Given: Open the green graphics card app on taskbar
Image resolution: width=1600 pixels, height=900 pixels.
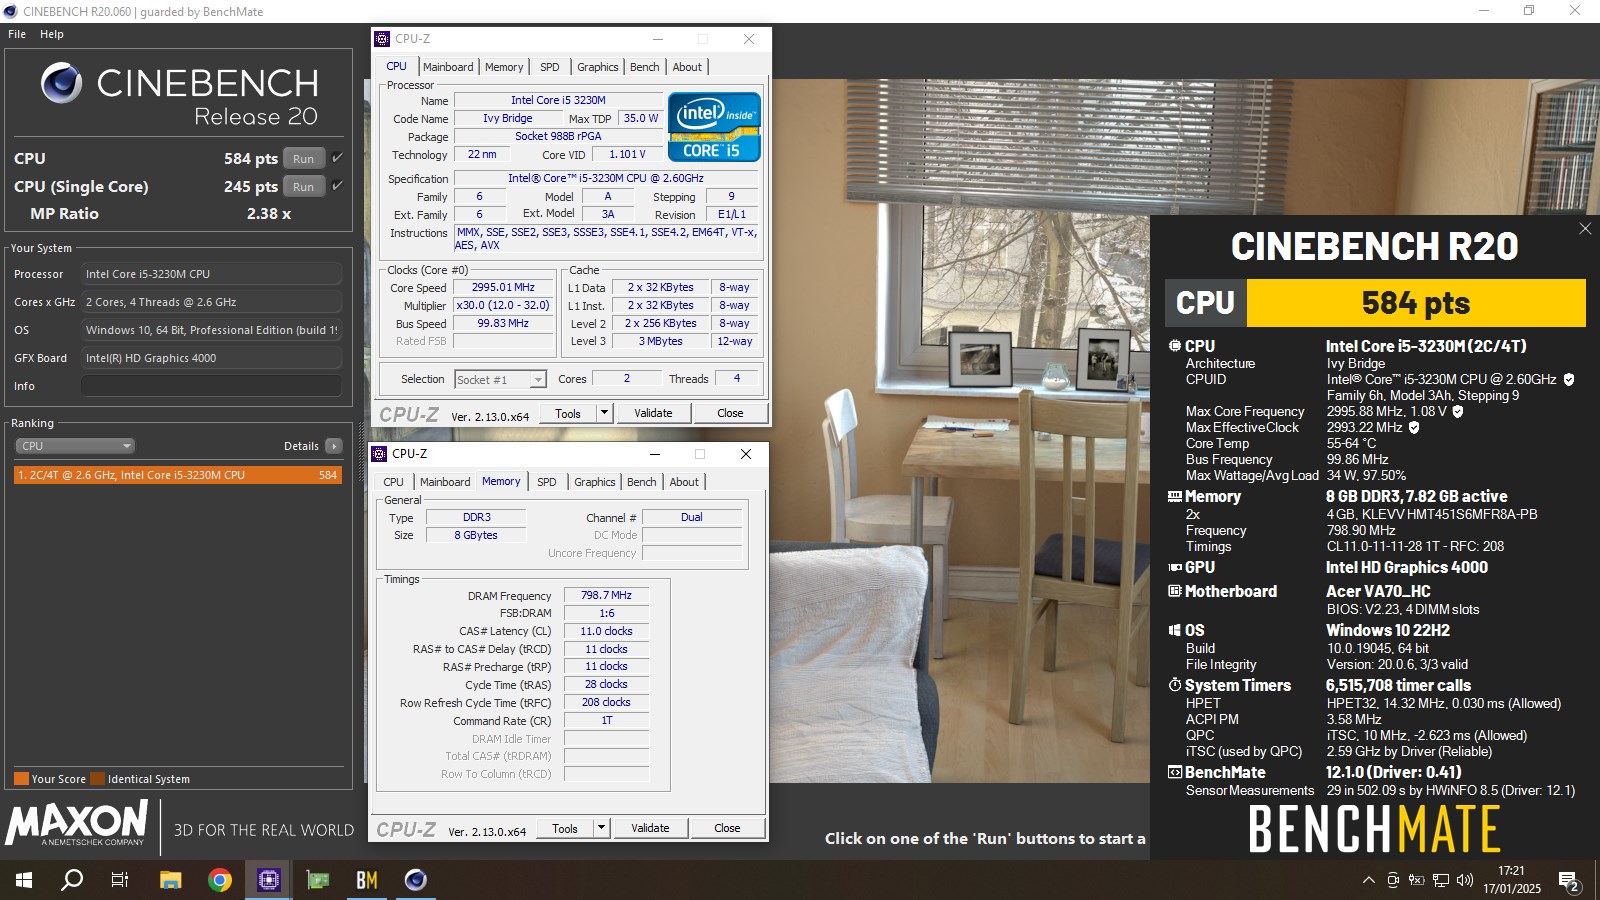Looking at the screenshot, I should click(318, 880).
